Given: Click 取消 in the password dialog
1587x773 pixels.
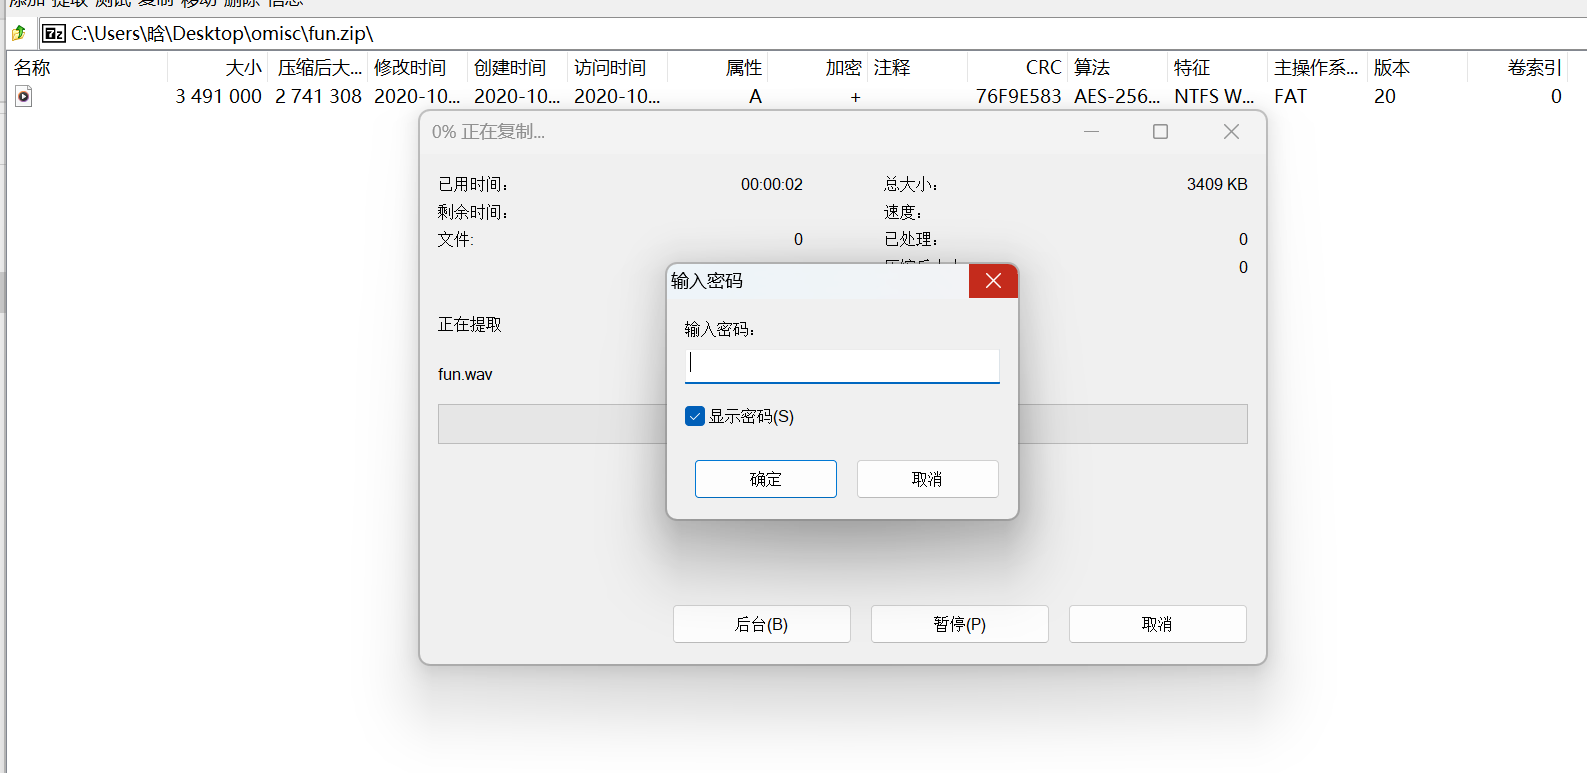Looking at the screenshot, I should click(927, 479).
